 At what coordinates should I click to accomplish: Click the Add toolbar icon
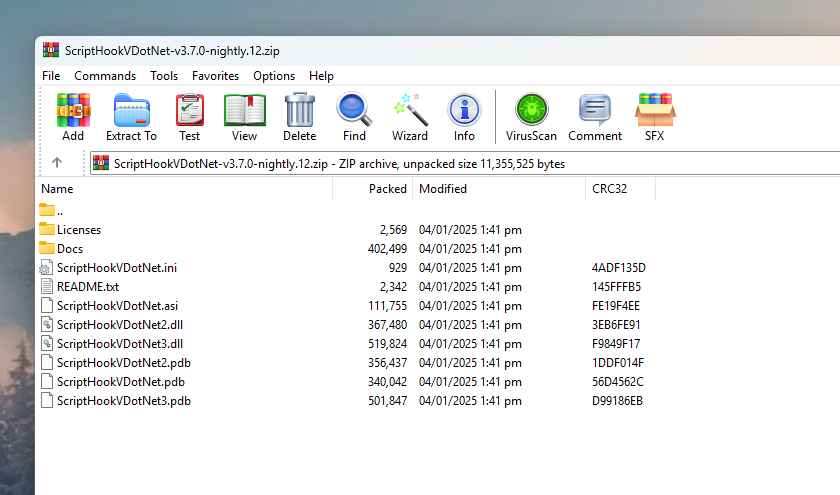coord(73,110)
